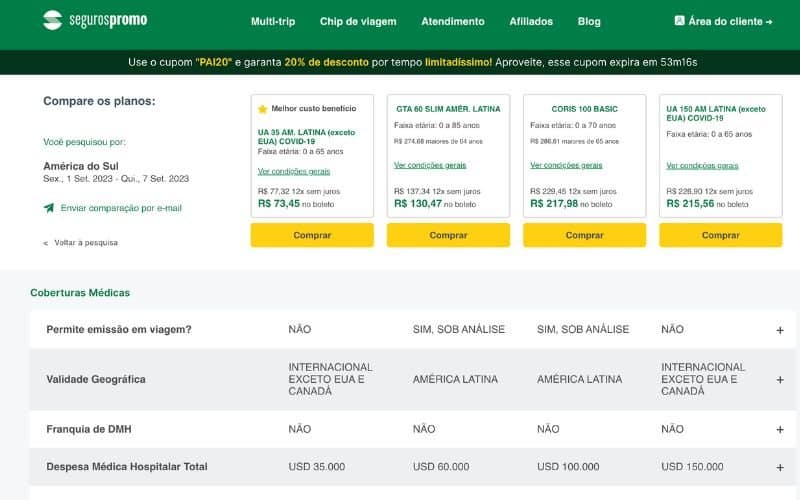The height and width of the screenshot is (500, 800).
Task: Click the R$ 77,32 12x sem juros text
Action: point(299,191)
